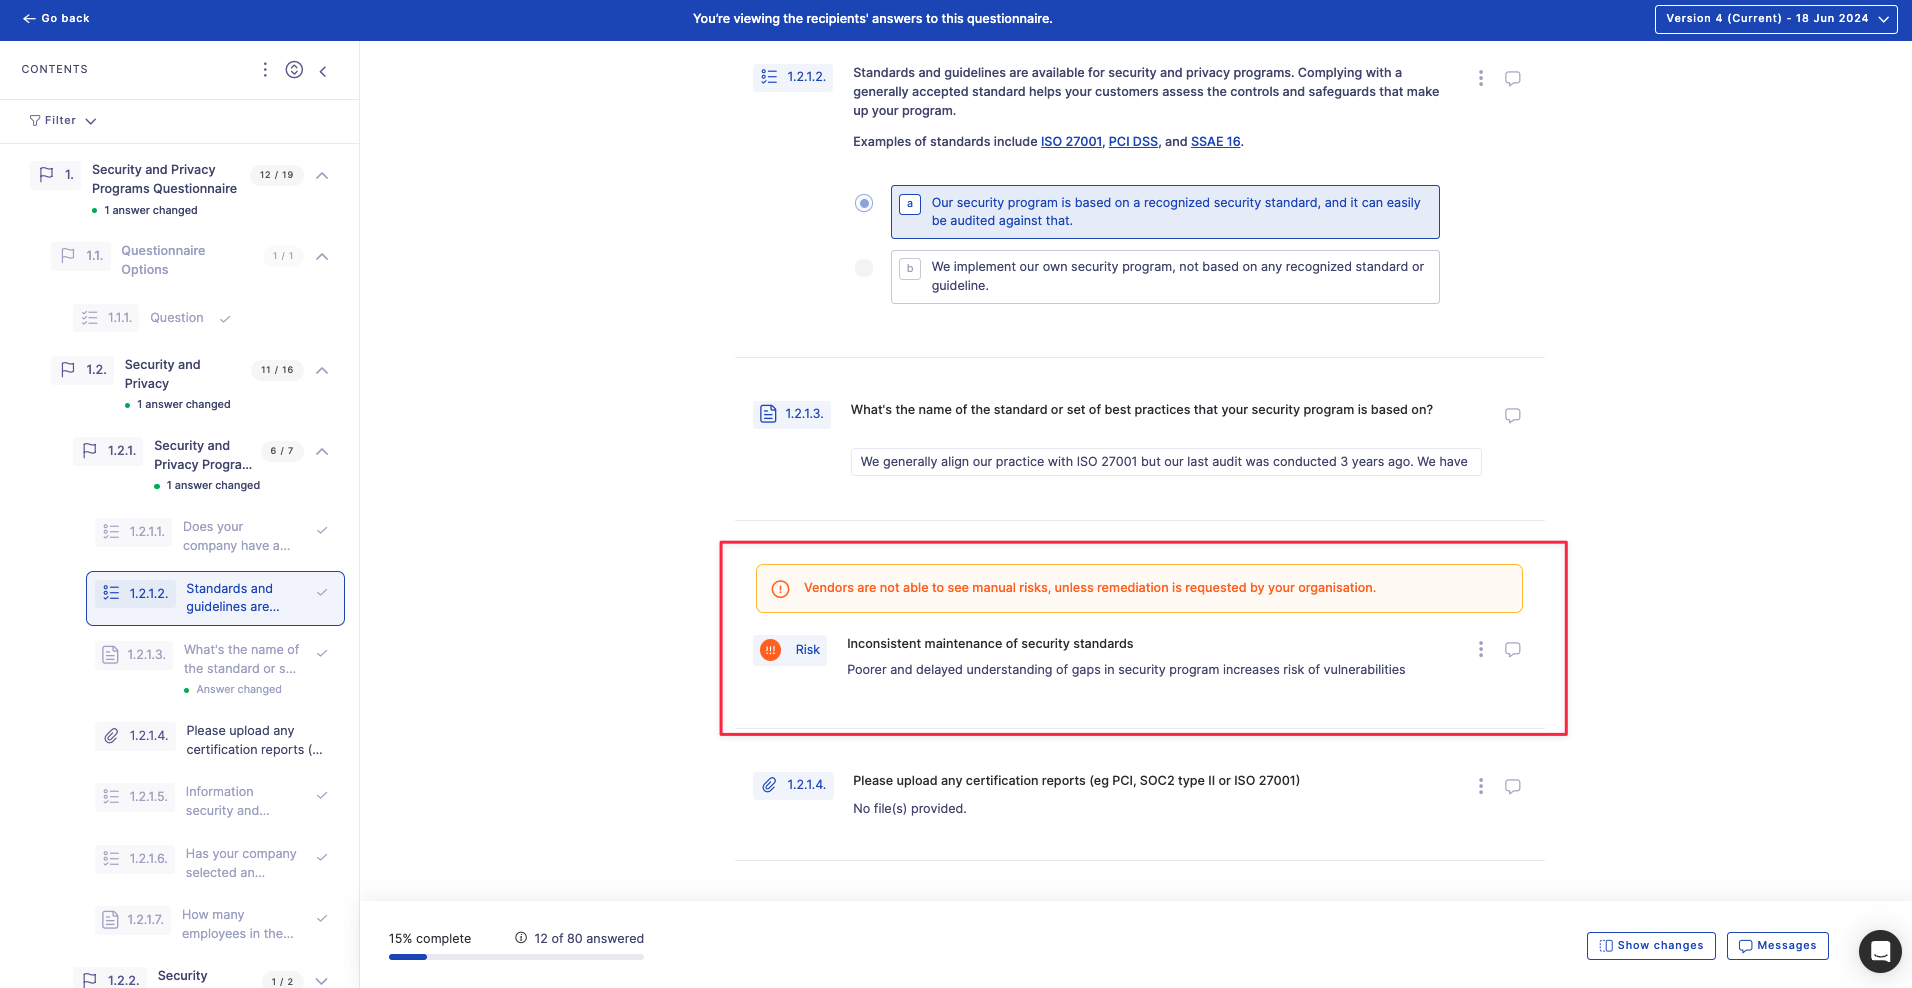Select radio option b, own security program
Screen dimensions: 1912x988
click(864, 268)
